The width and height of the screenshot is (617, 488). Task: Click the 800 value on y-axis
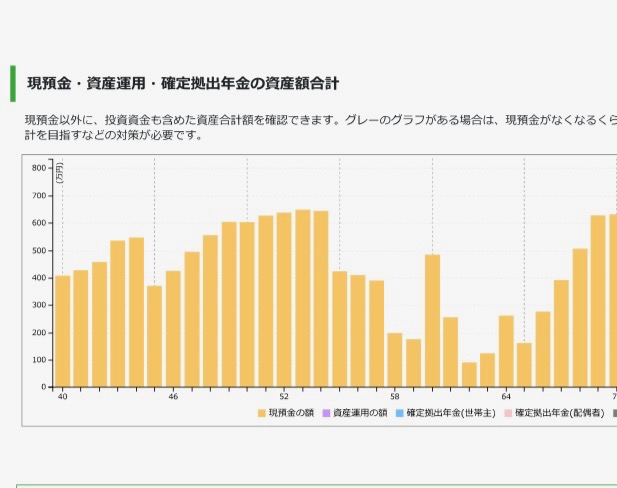38,168
